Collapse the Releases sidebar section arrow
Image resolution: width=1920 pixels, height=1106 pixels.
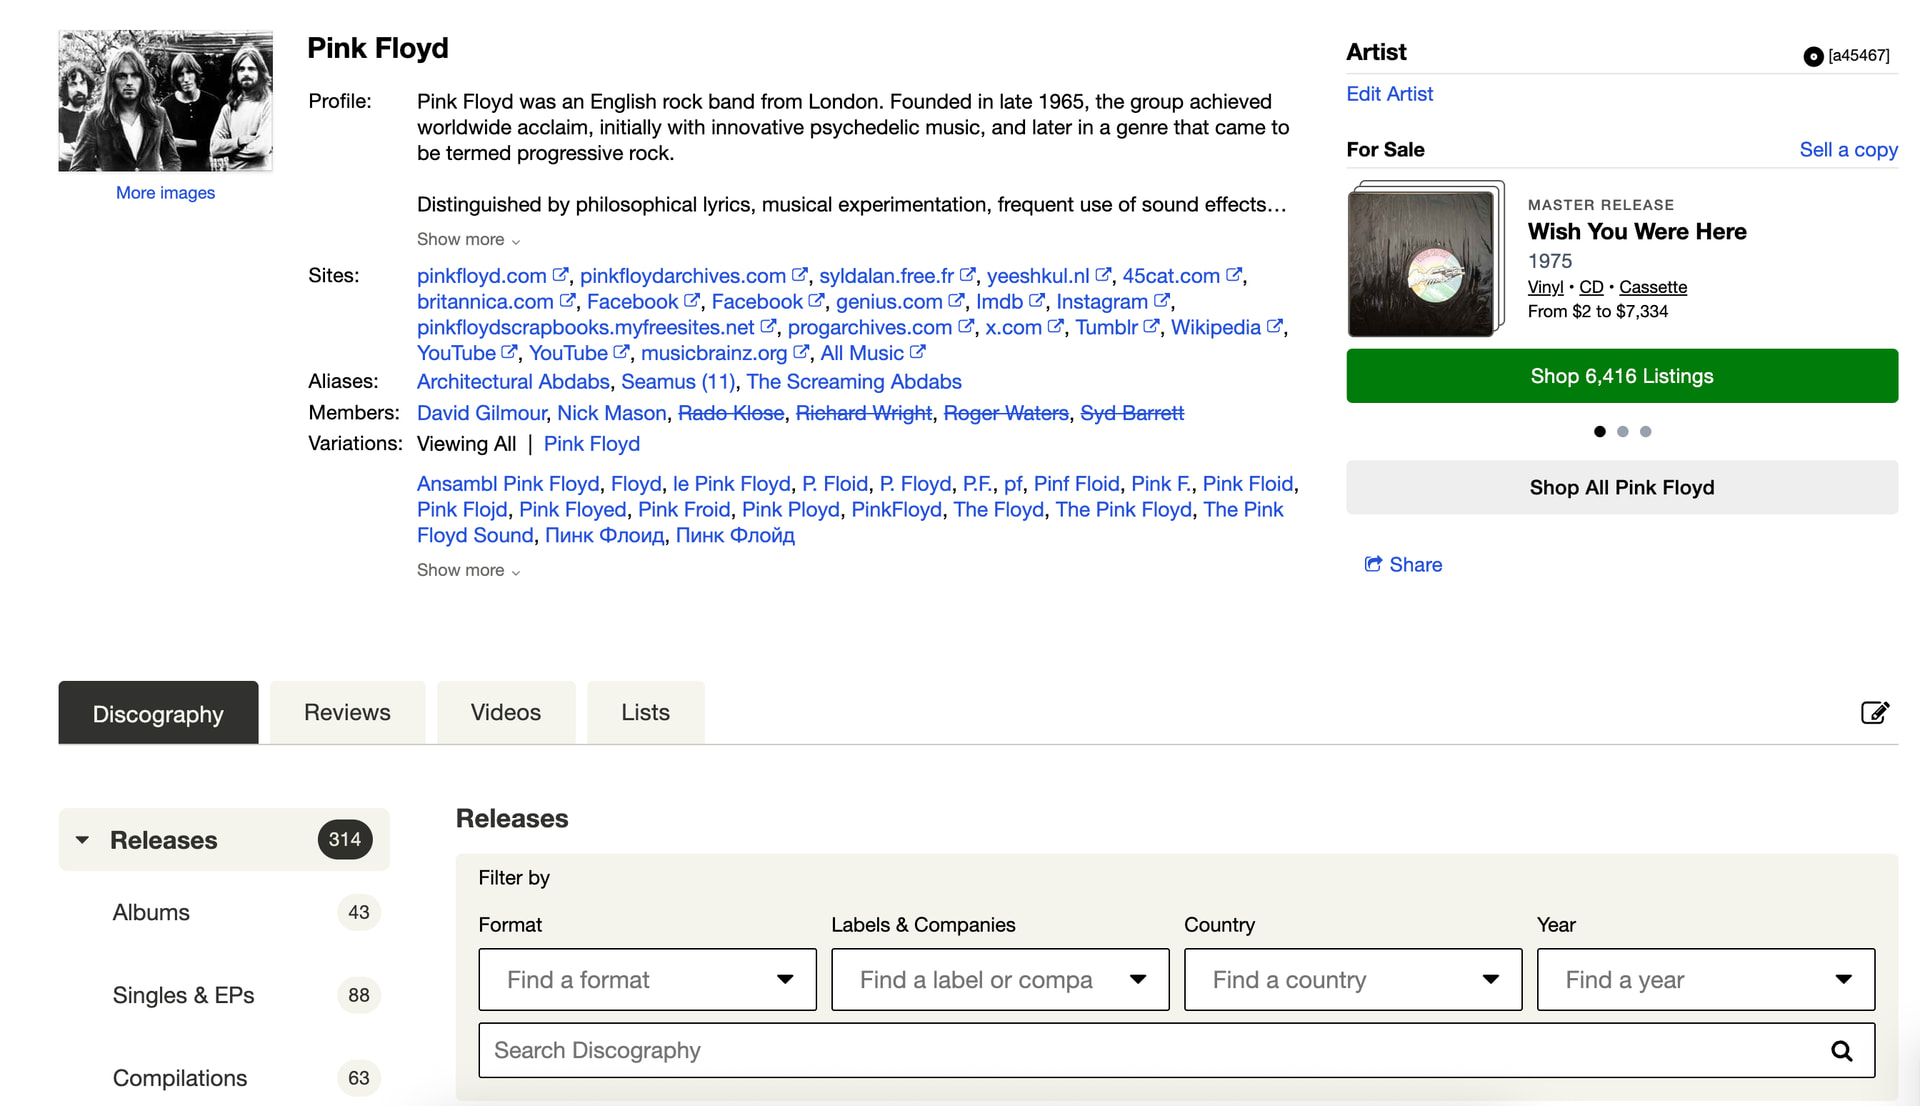[83, 840]
